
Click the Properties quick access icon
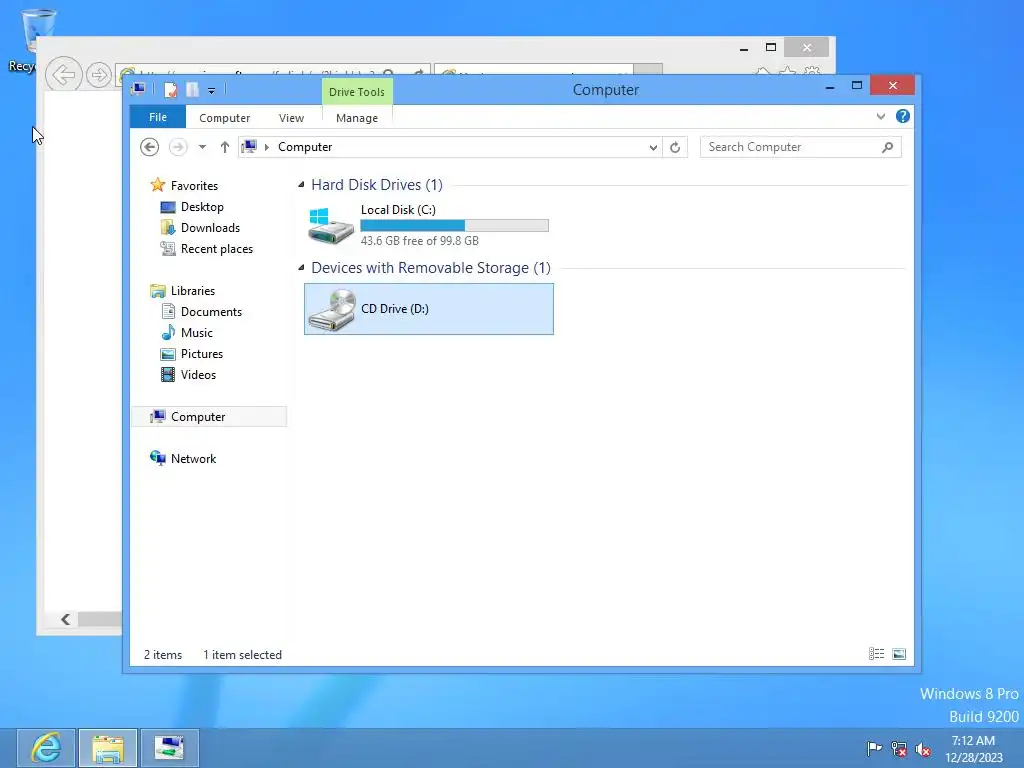click(x=170, y=90)
